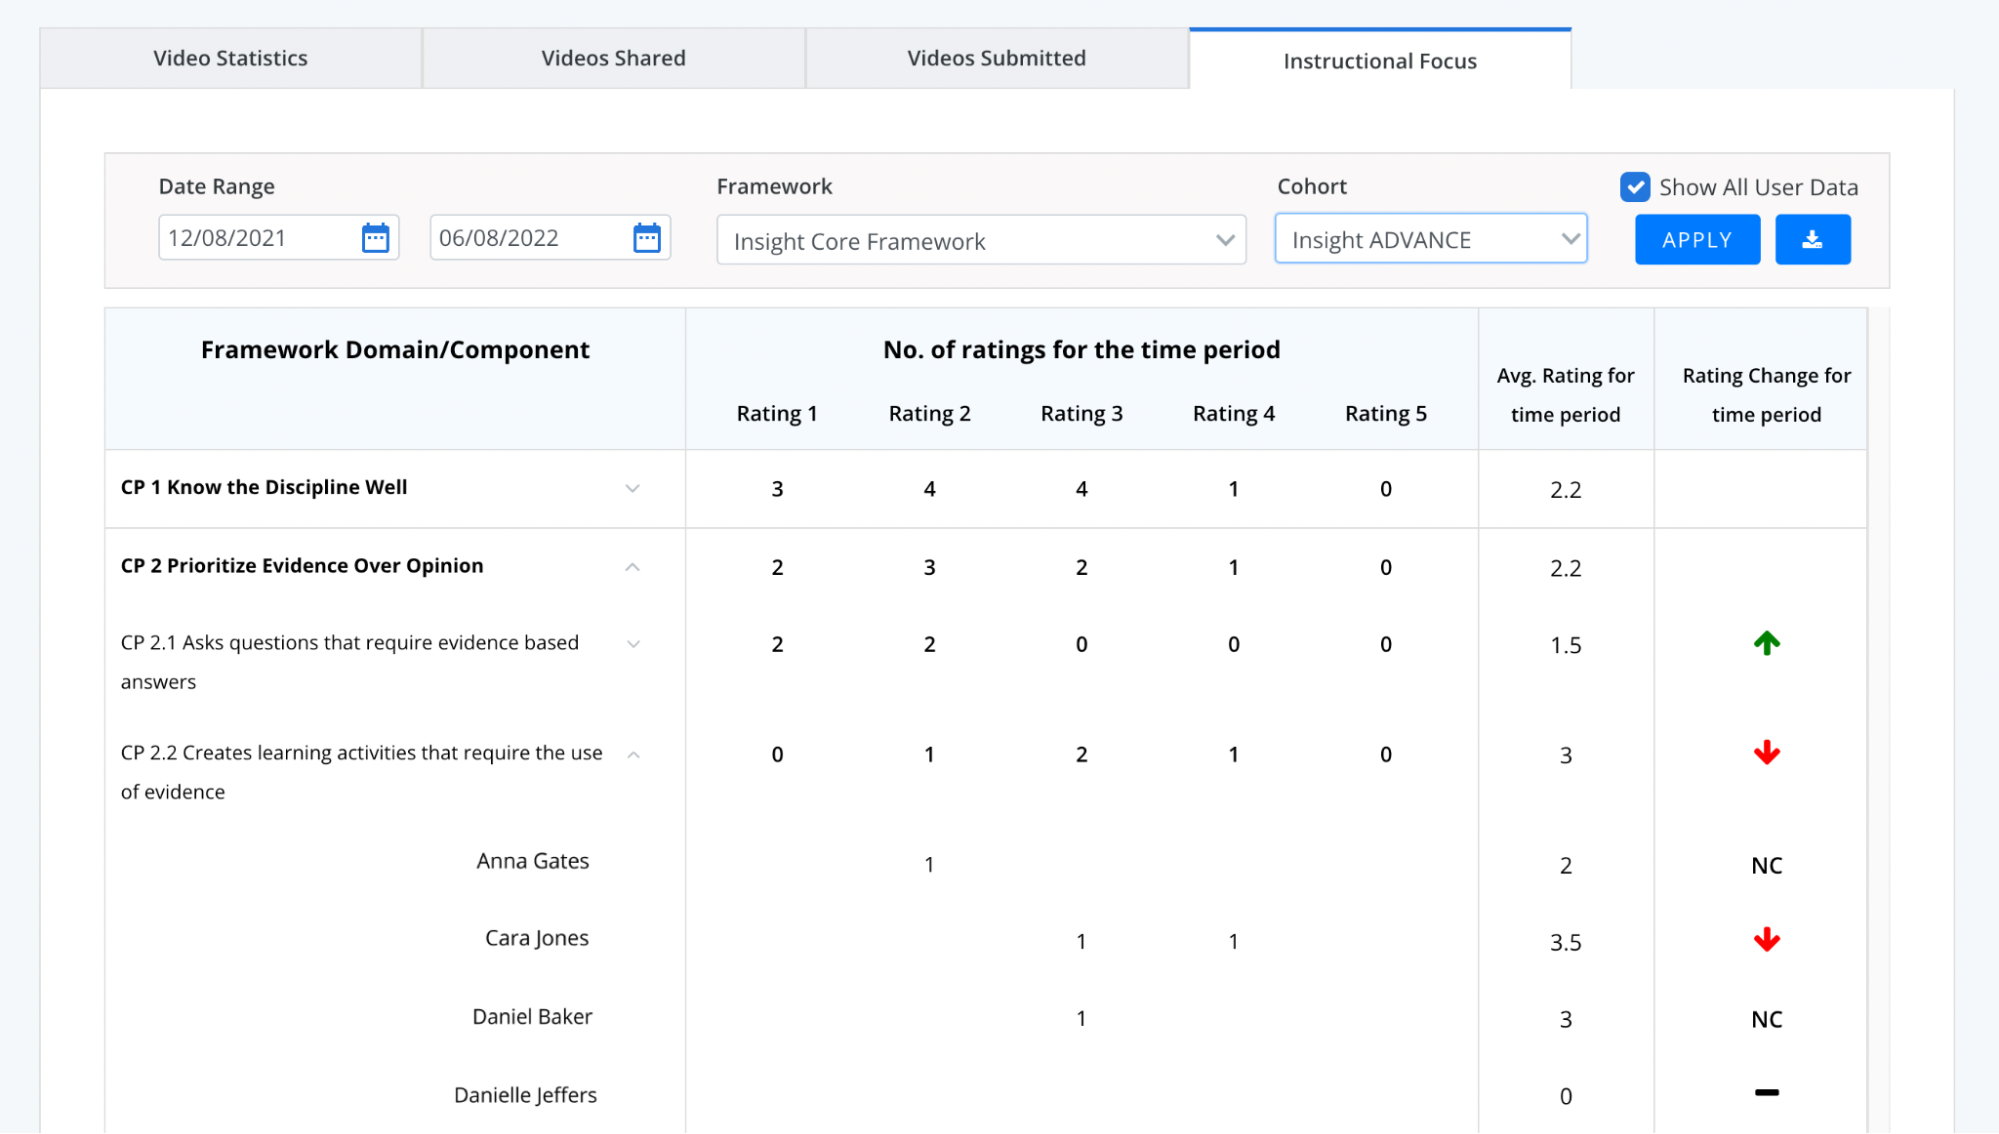Click average 3 in Daniel Baker row

click(x=1565, y=1019)
